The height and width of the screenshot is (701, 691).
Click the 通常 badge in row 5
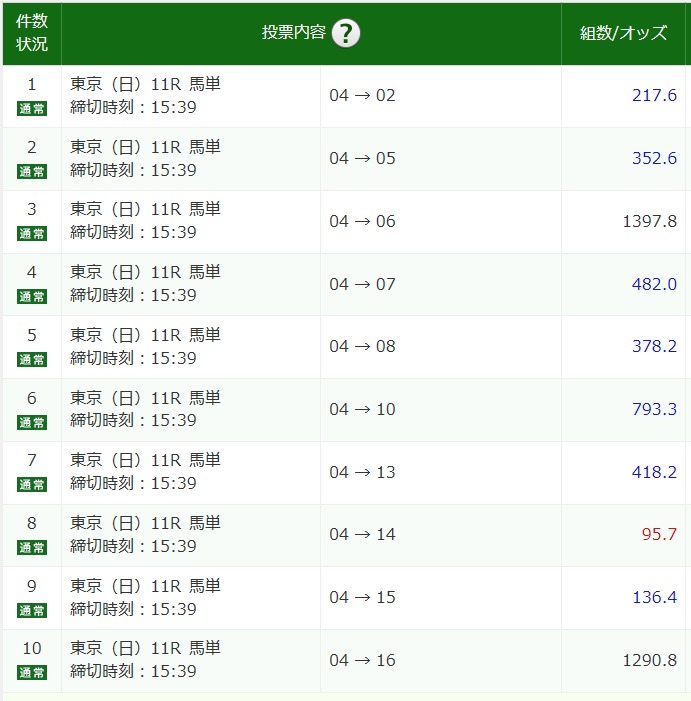[x=32, y=359]
